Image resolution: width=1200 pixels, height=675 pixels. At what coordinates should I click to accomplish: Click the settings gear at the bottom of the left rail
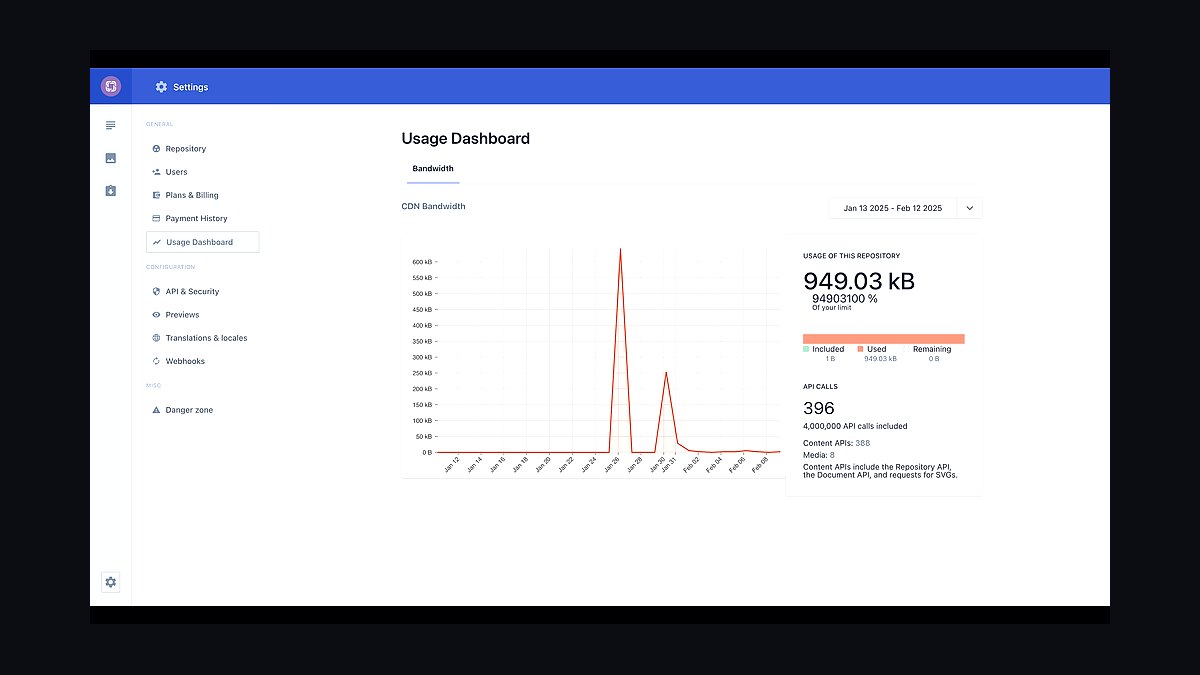coord(110,582)
